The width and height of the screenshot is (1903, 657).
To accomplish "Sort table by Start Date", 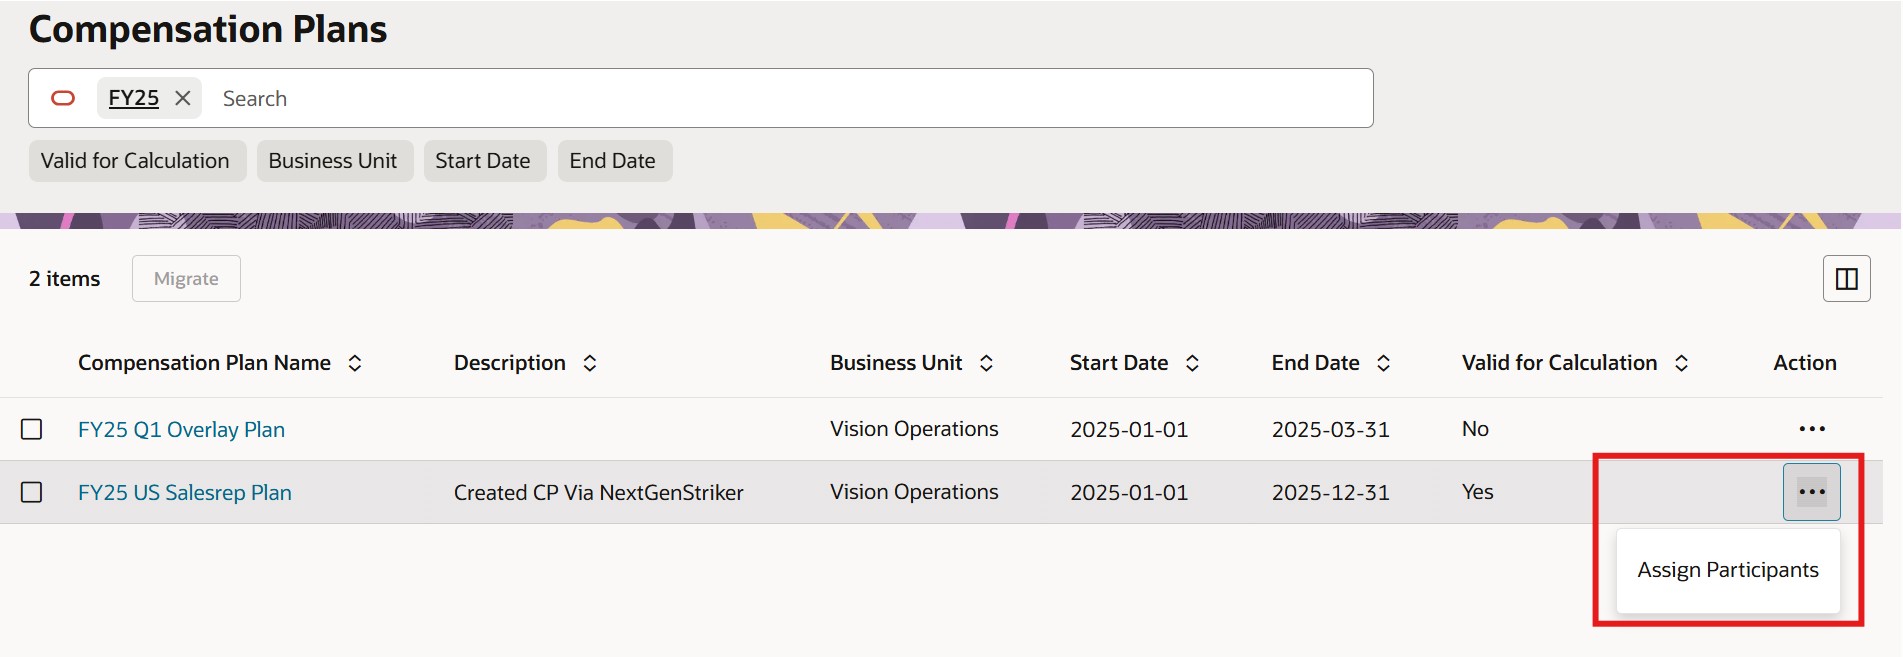I will (x=1192, y=363).
